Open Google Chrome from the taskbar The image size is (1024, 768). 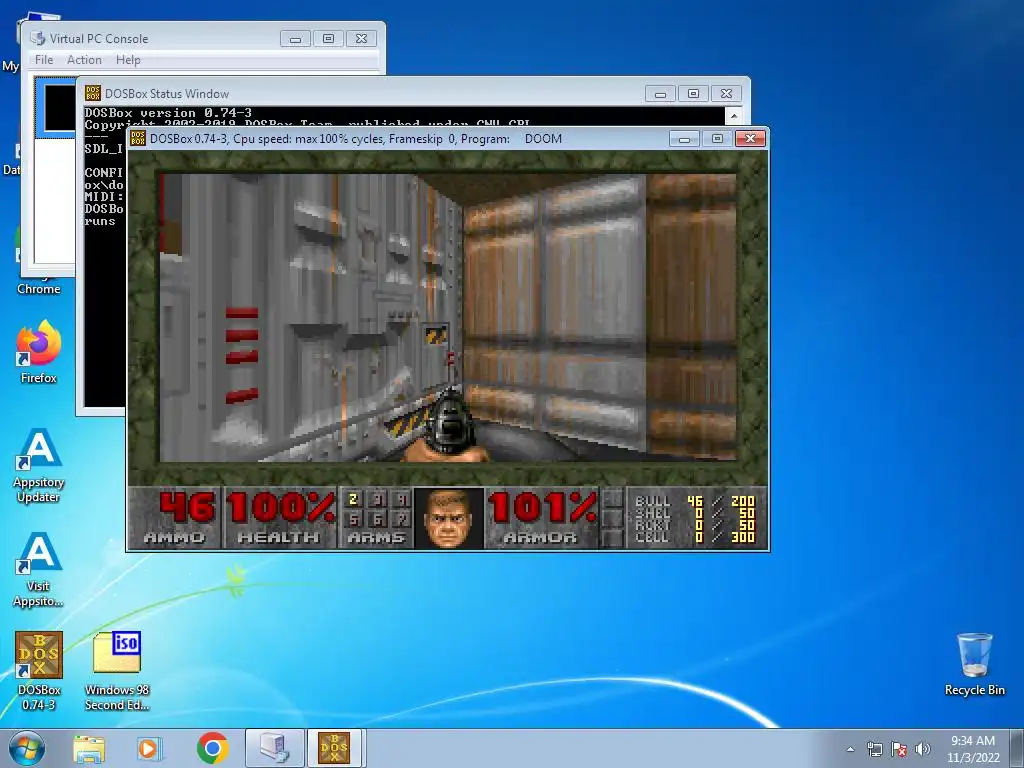pyautogui.click(x=212, y=748)
